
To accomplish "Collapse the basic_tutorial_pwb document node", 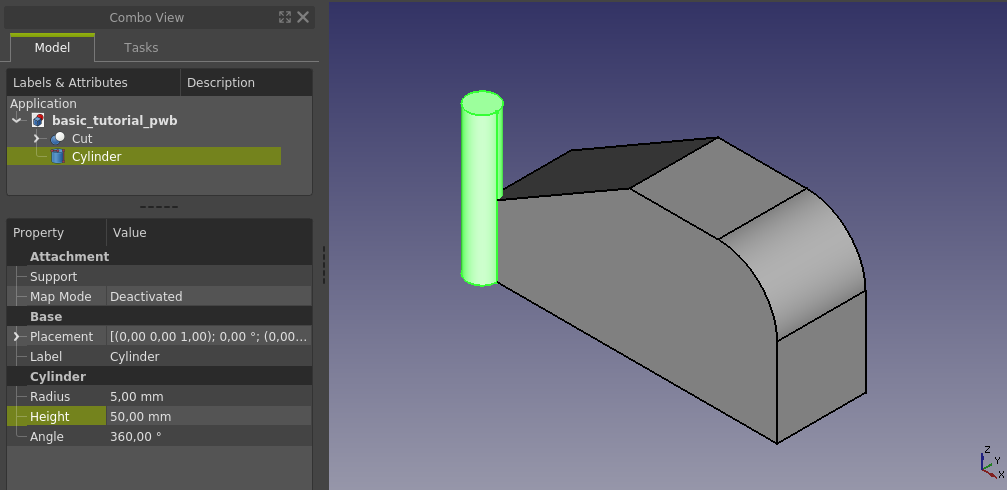I will 17,120.
